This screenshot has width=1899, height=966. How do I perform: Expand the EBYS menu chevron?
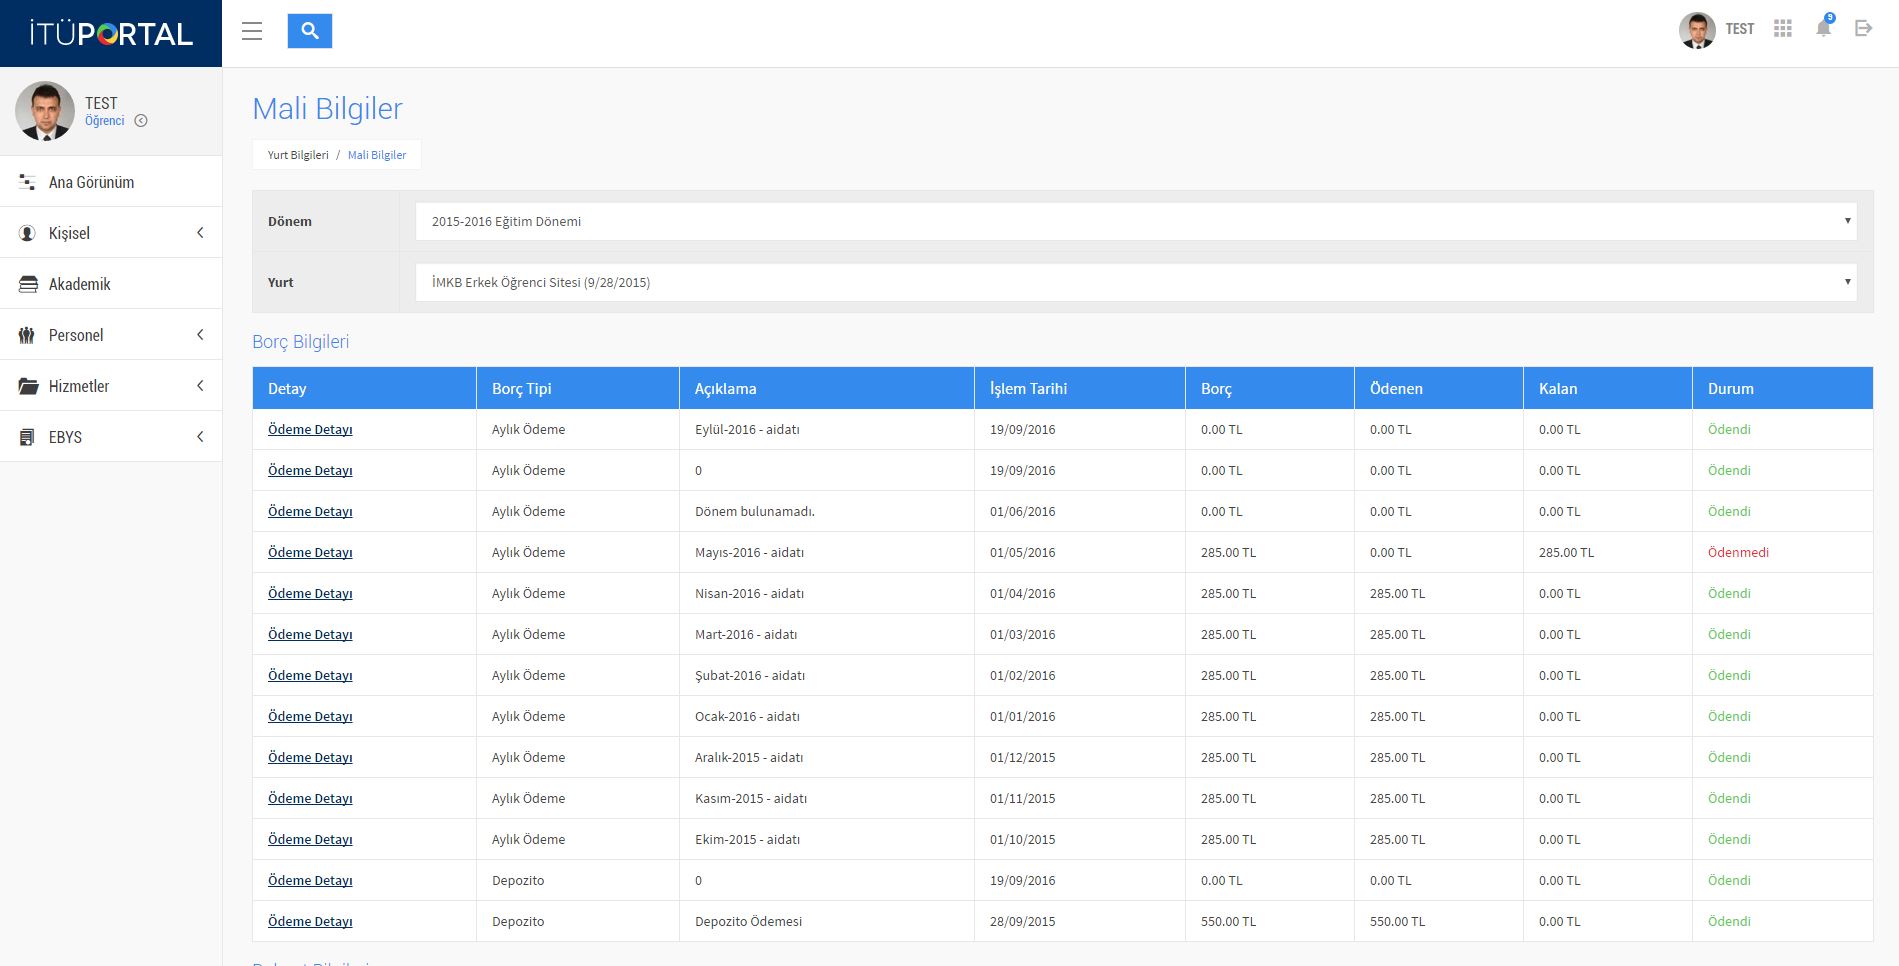(x=200, y=437)
